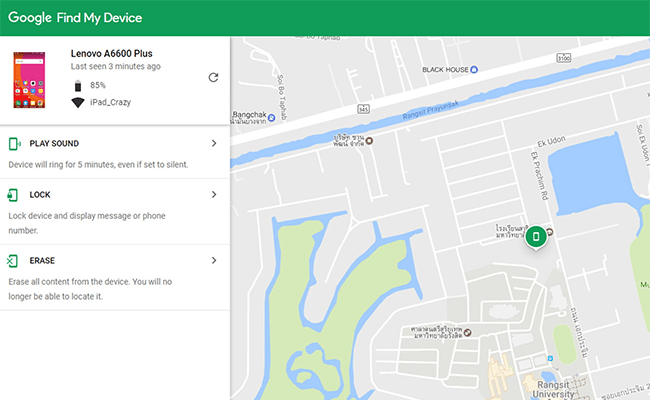
Task: Click the Wi-Fi icon next to iPad_Crazy
Action: (x=78, y=102)
